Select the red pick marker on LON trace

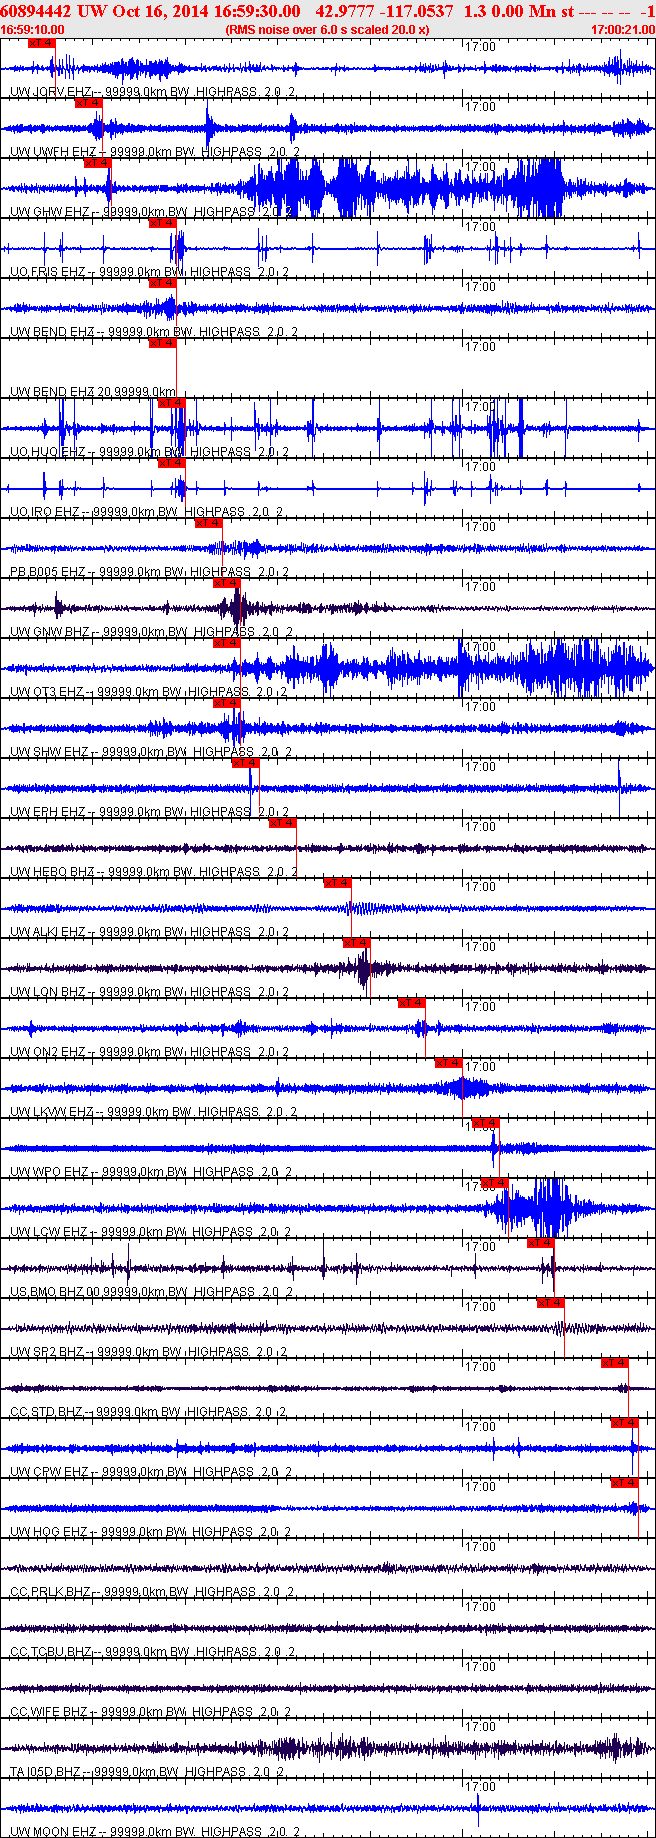(x=356, y=943)
